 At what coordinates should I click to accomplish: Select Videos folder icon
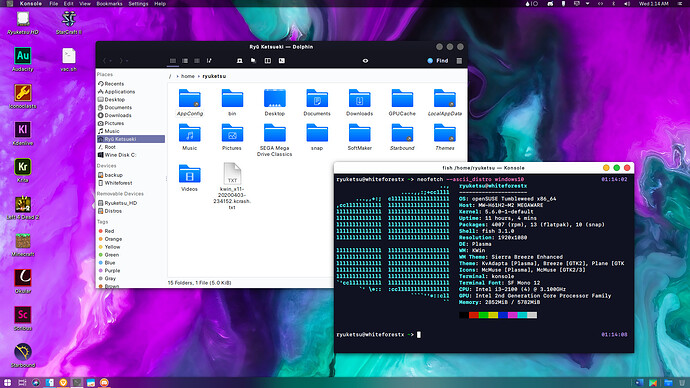point(190,174)
